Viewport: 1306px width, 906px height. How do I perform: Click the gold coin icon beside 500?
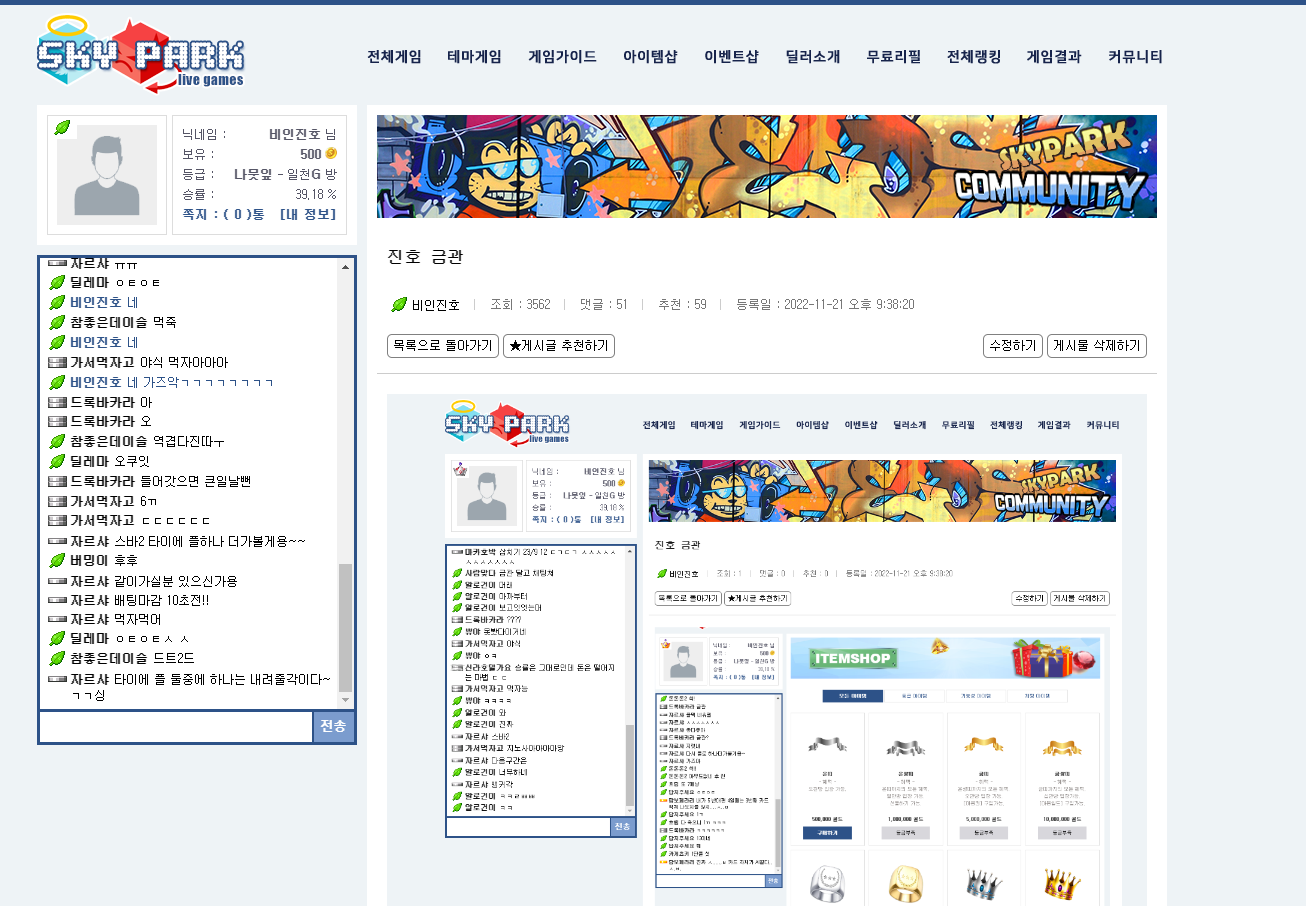pos(331,154)
